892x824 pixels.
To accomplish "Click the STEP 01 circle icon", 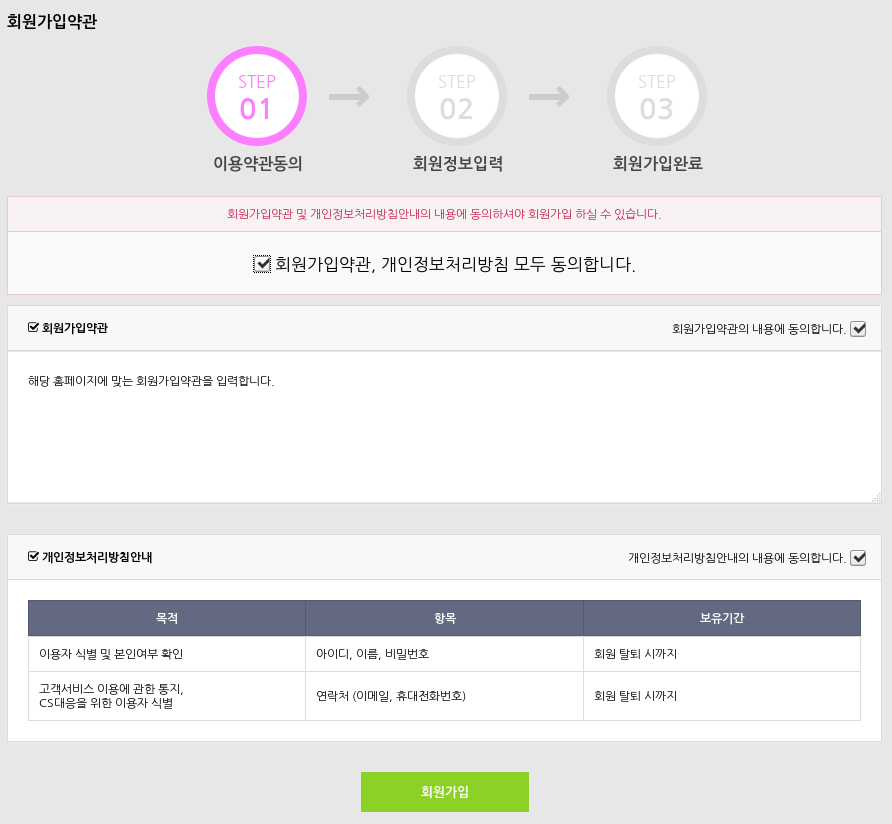I will (x=256, y=96).
